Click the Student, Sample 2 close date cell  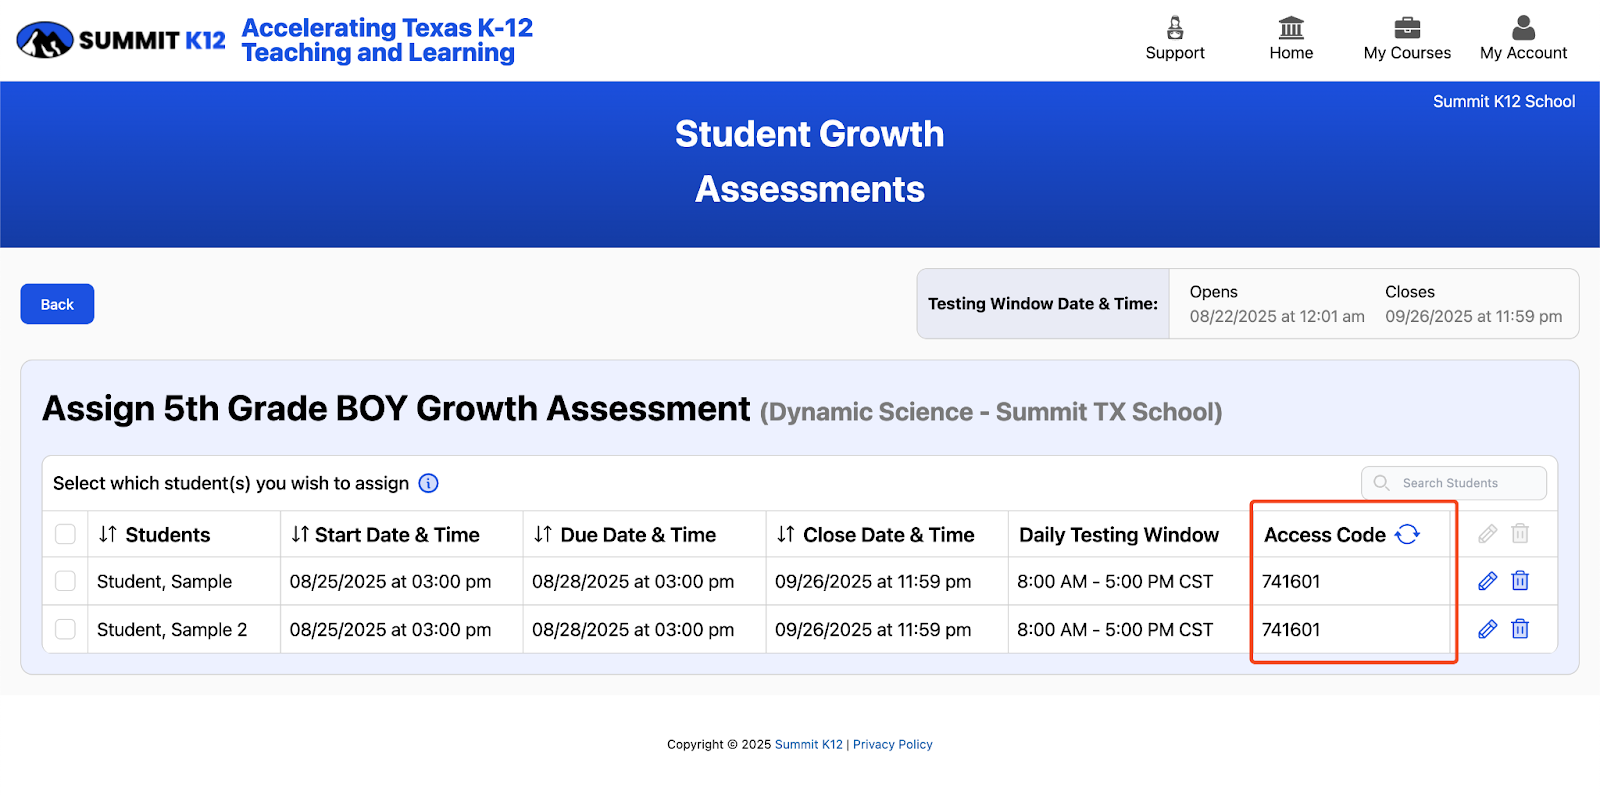click(x=873, y=629)
